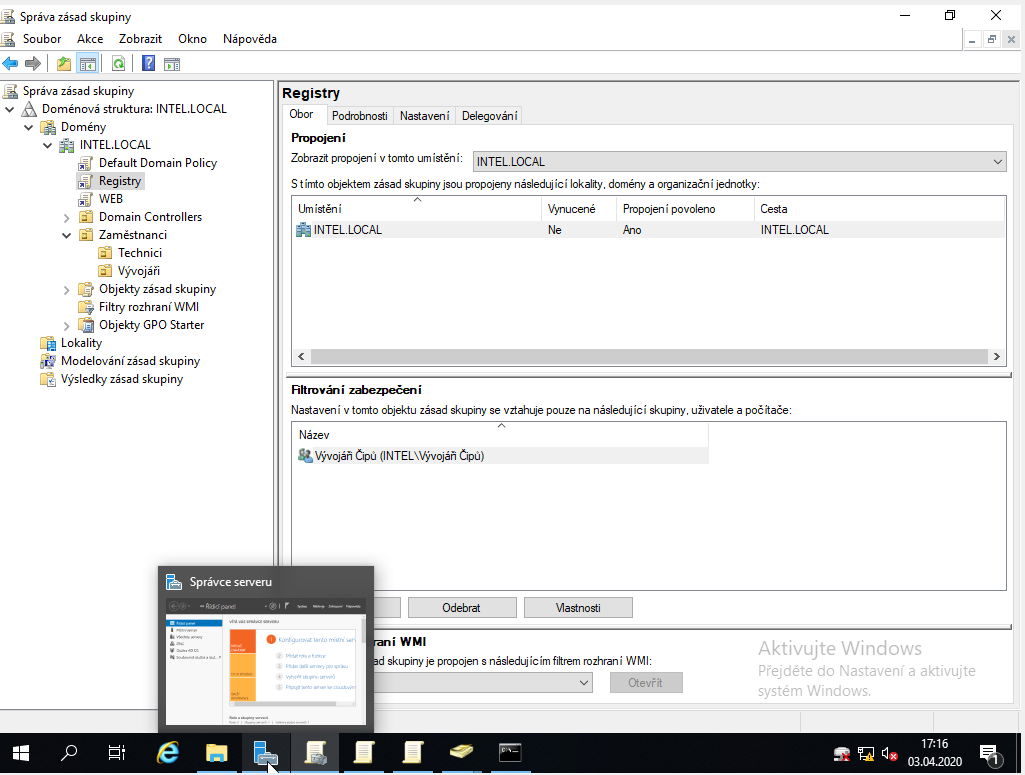Open Internet Explorer from the taskbar

[x=168, y=753]
